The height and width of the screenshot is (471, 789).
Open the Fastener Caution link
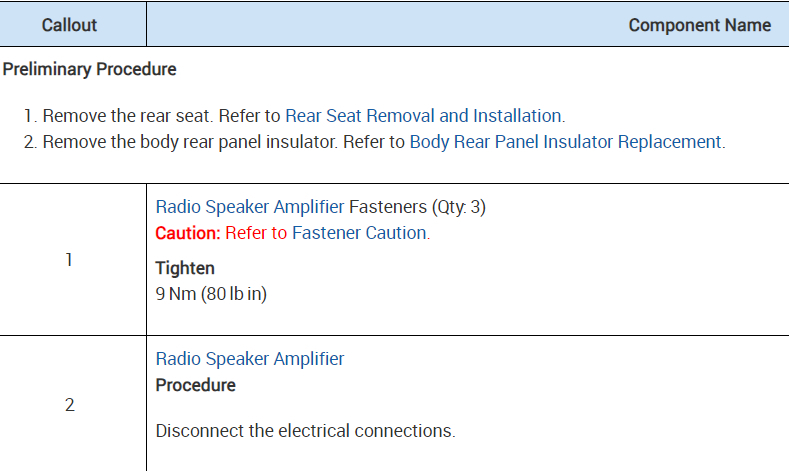360,233
